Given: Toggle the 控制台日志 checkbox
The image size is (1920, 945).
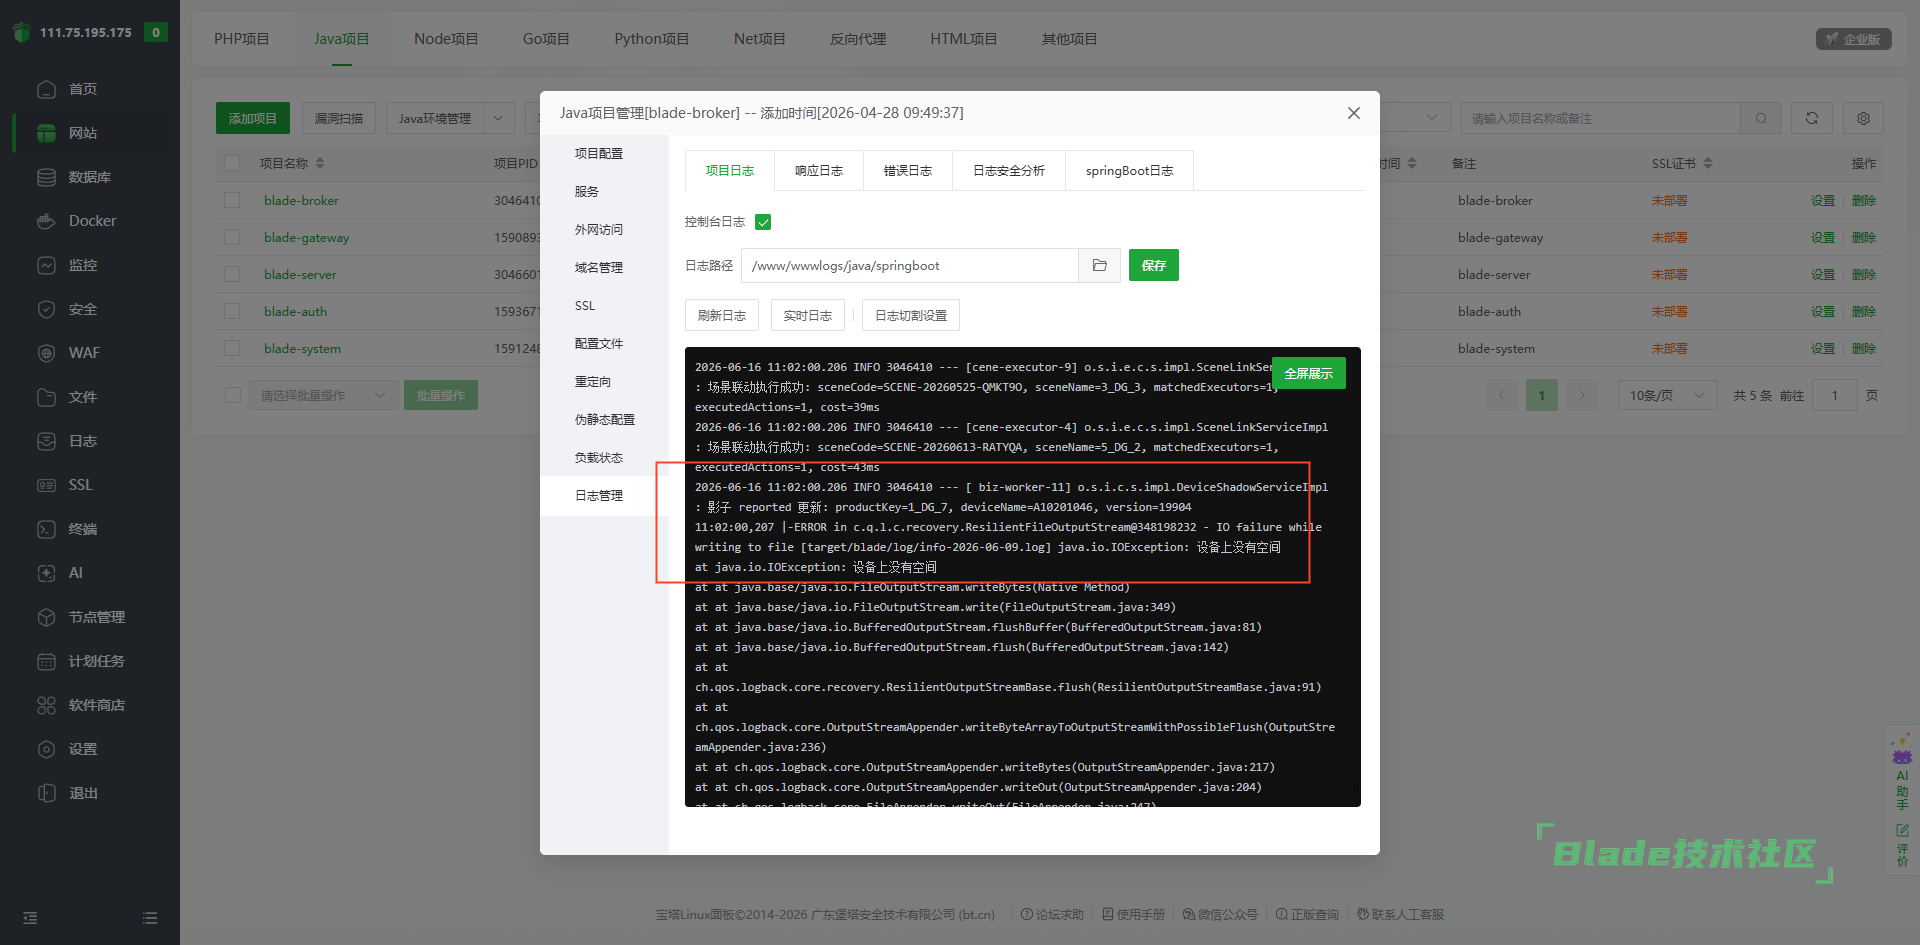Looking at the screenshot, I should (763, 222).
